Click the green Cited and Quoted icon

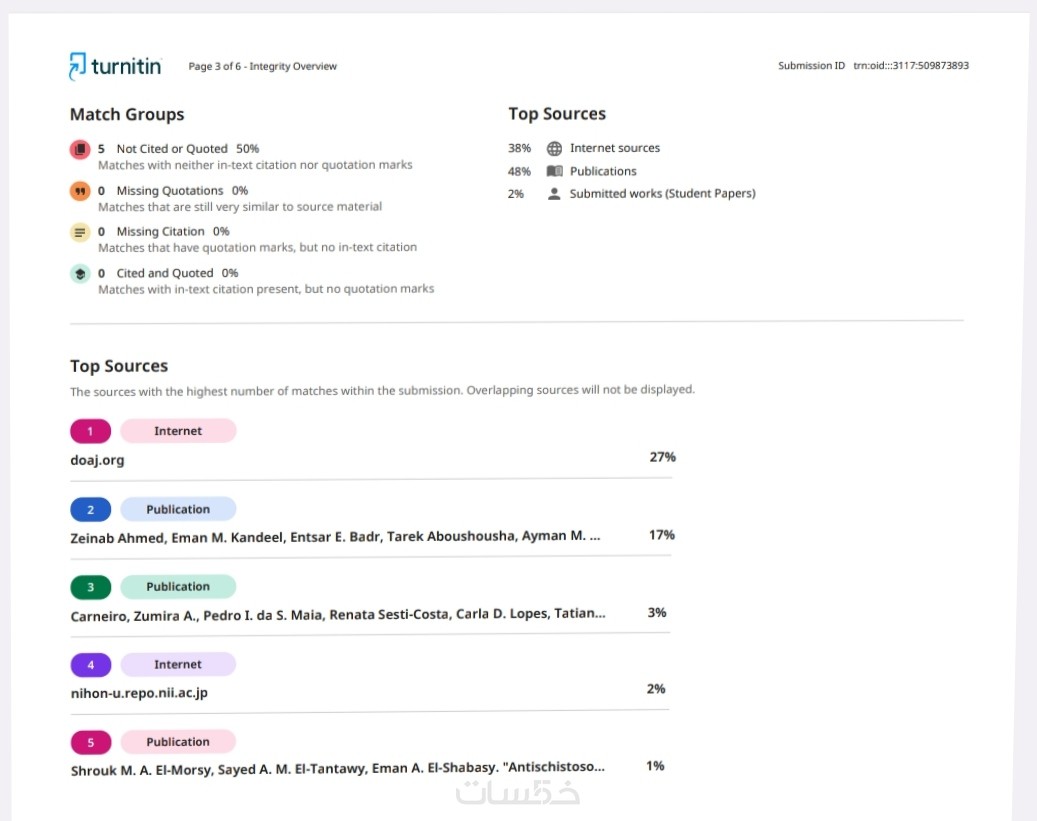[x=80, y=273]
